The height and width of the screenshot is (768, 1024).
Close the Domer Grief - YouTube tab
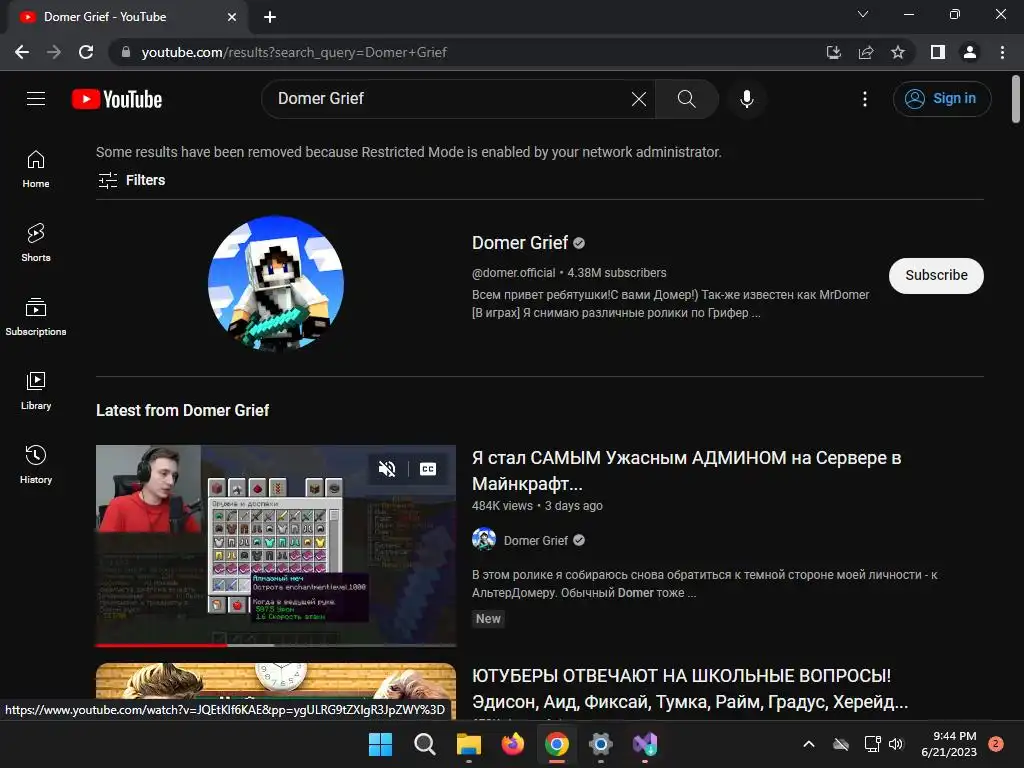tap(232, 17)
